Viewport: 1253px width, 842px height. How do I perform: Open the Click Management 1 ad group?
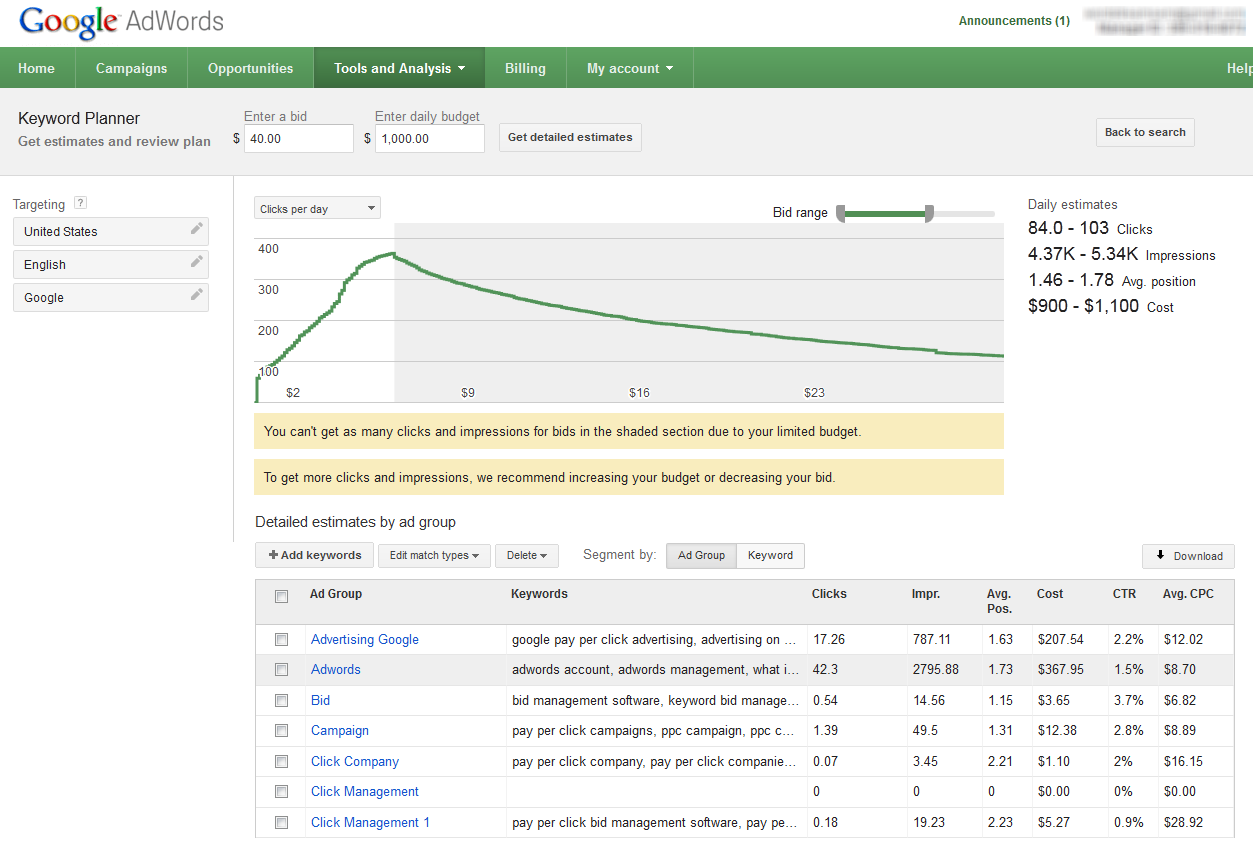(x=371, y=822)
